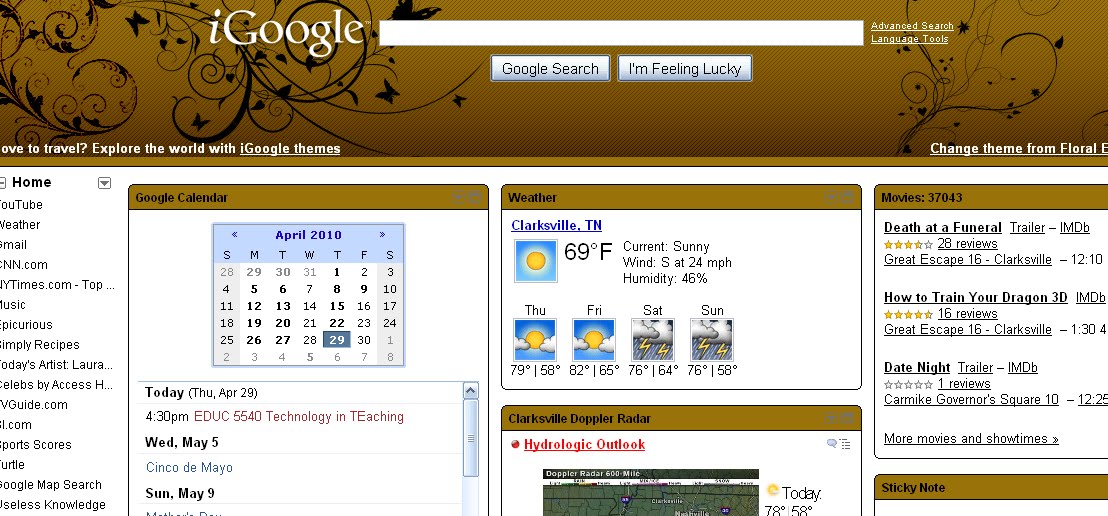Screen dimensions: 1108x516
Task: Open the Google Map Search sidebar tab
Action: tap(50, 485)
